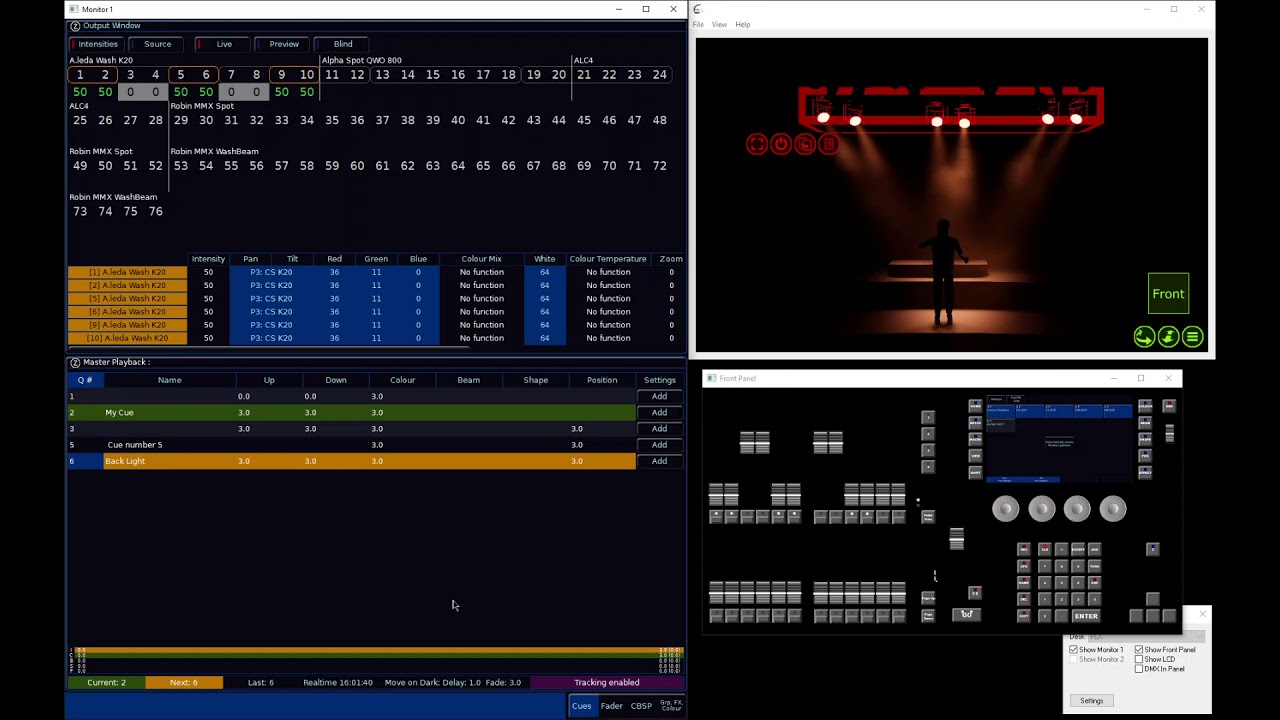Click the CLR key on Front Panel
Screen dimensions: 1280x720
pos(1045,549)
